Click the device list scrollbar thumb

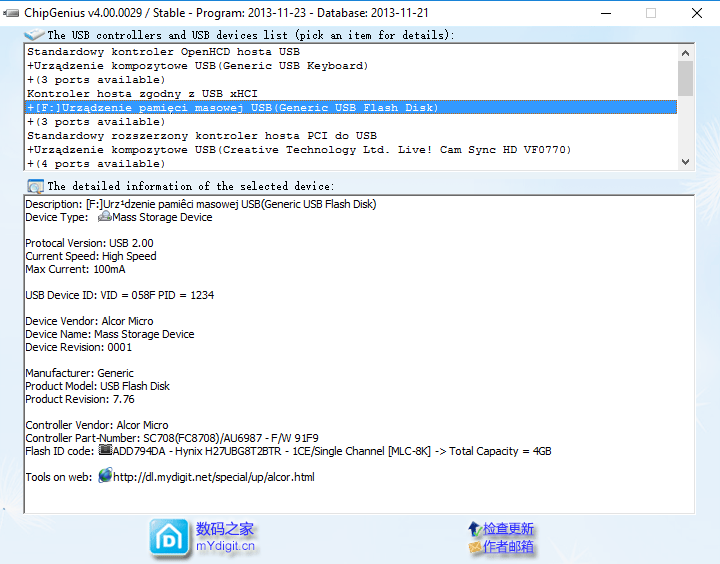(x=685, y=79)
